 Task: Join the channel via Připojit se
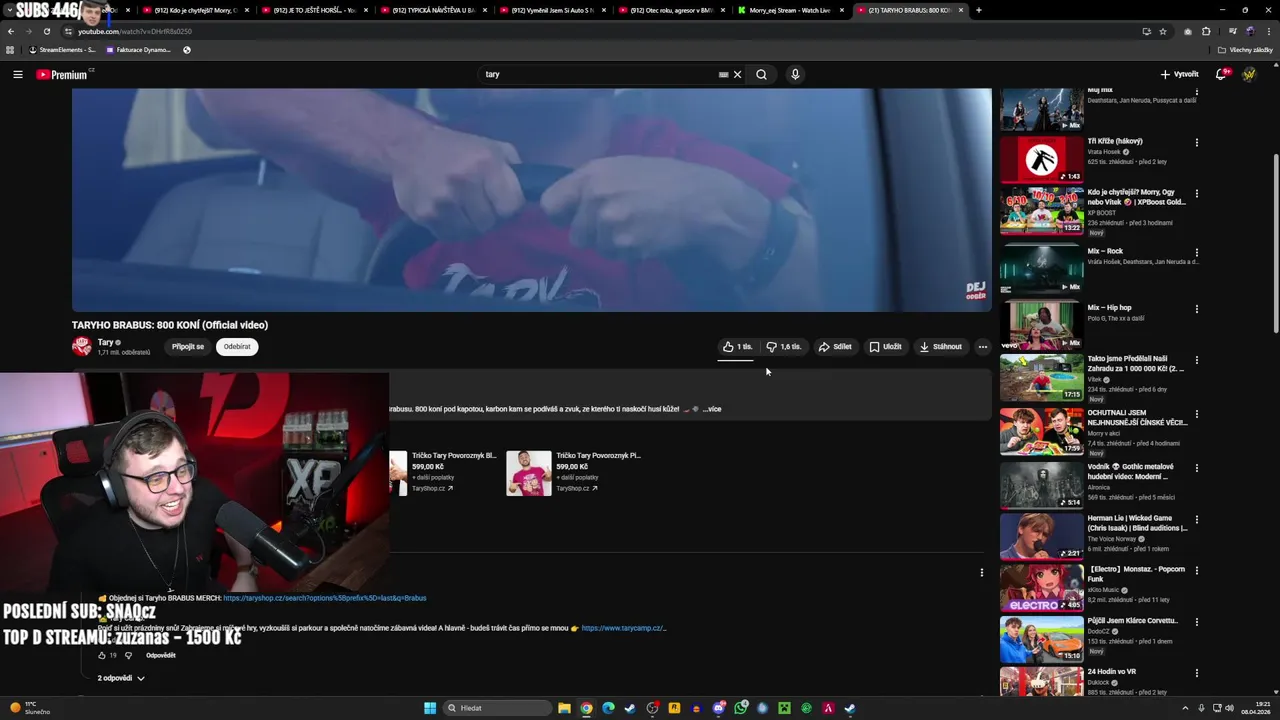(x=188, y=347)
